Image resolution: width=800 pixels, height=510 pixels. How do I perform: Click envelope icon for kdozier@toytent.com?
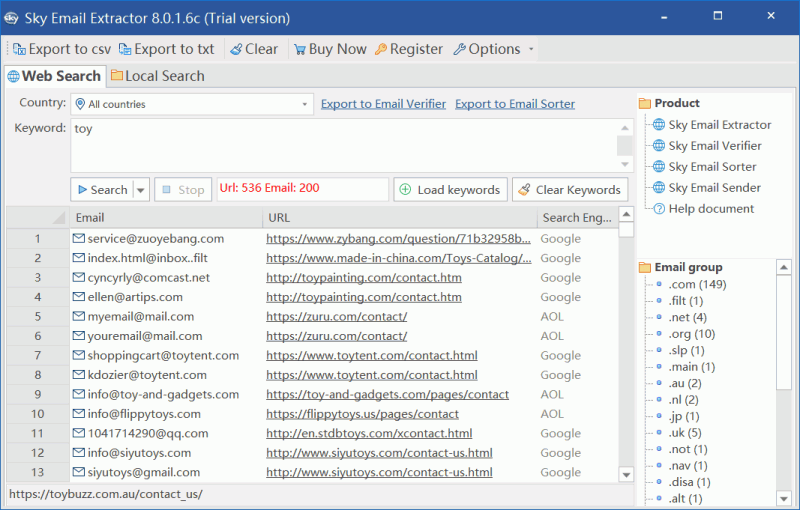click(x=79, y=375)
